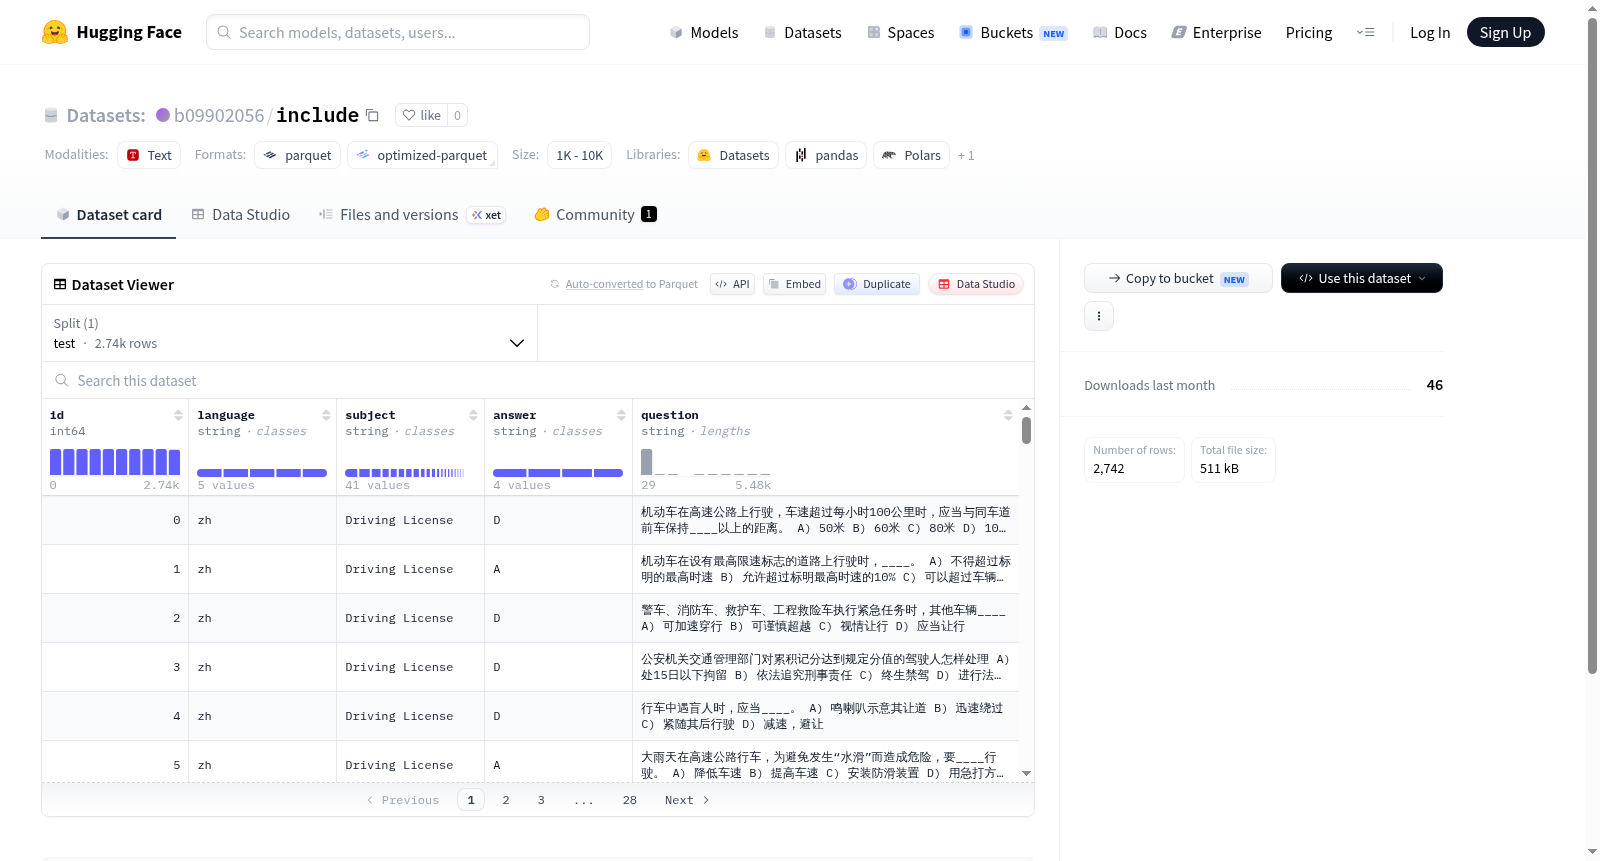The height and width of the screenshot is (861, 1600).
Task: Open the Dataset card tab
Action: point(108,214)
